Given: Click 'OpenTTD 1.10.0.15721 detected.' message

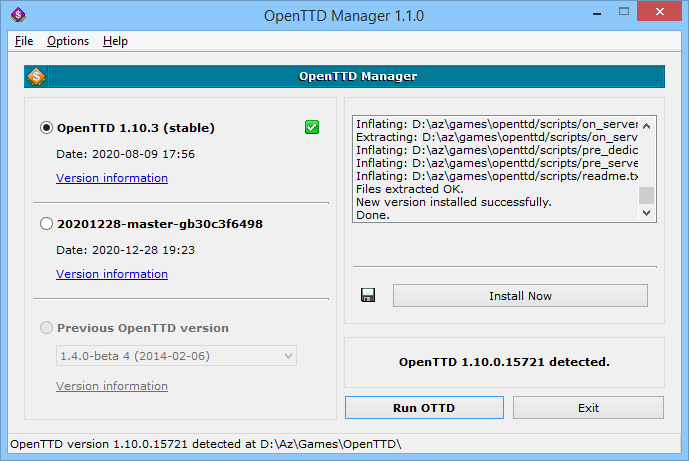Looking at the screenshot, I should (504, 362).
